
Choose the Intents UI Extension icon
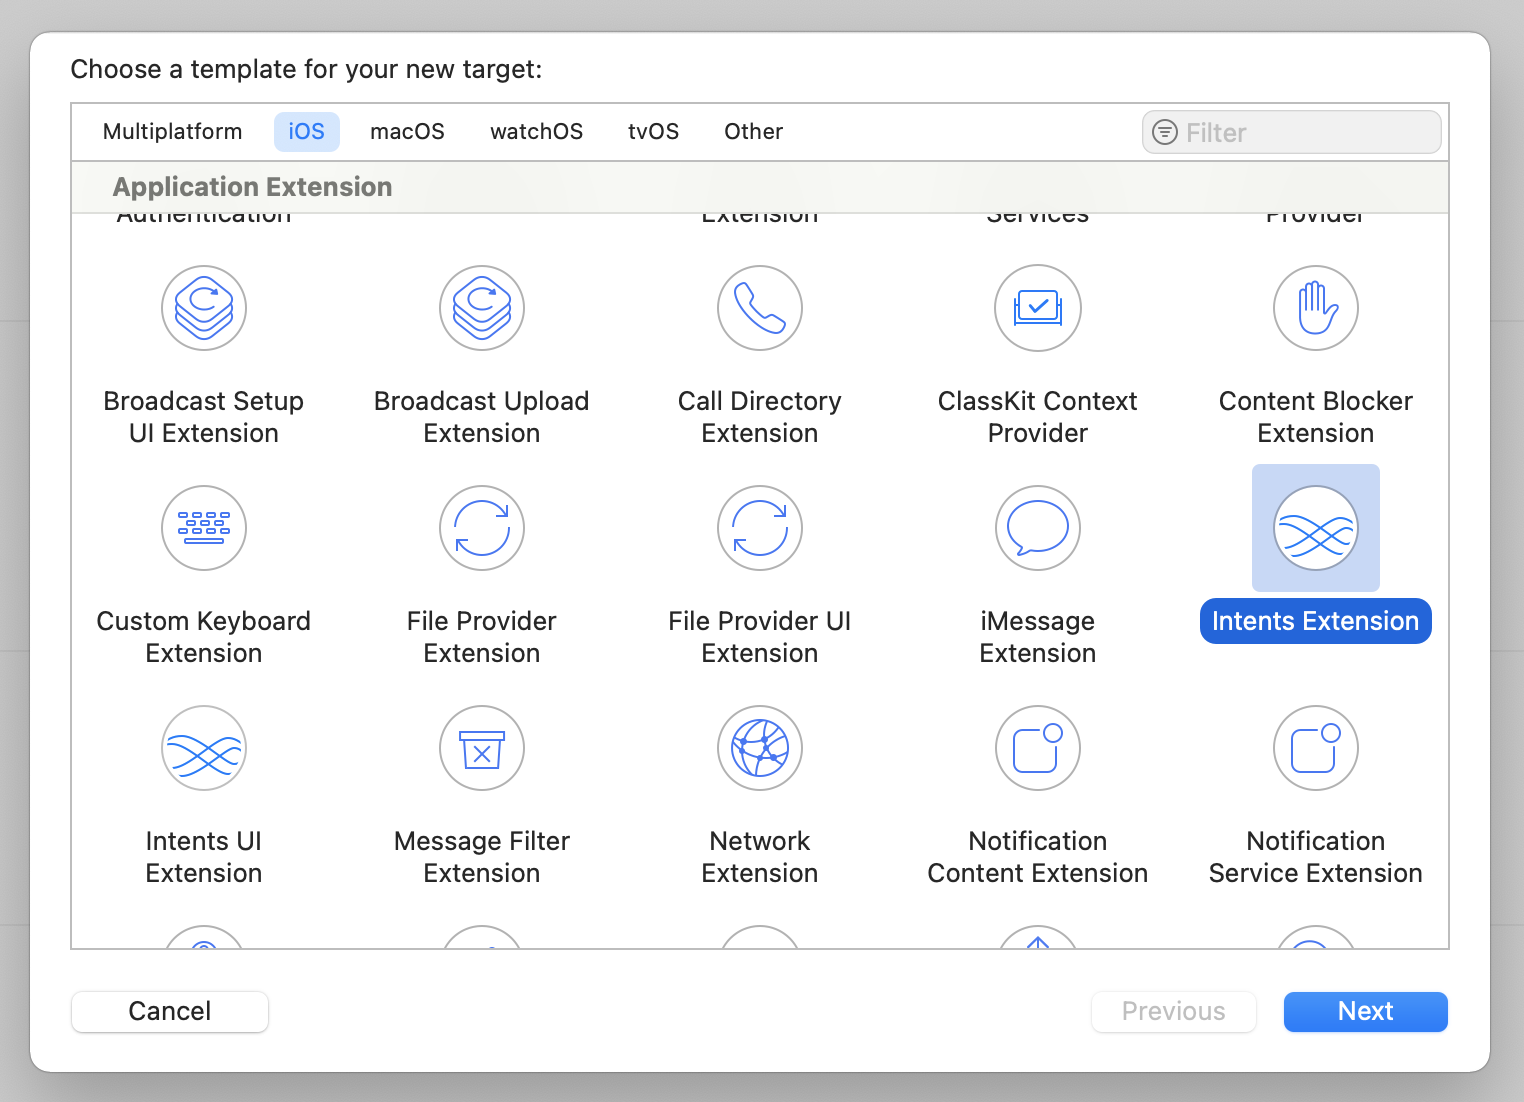coord(204,748)
